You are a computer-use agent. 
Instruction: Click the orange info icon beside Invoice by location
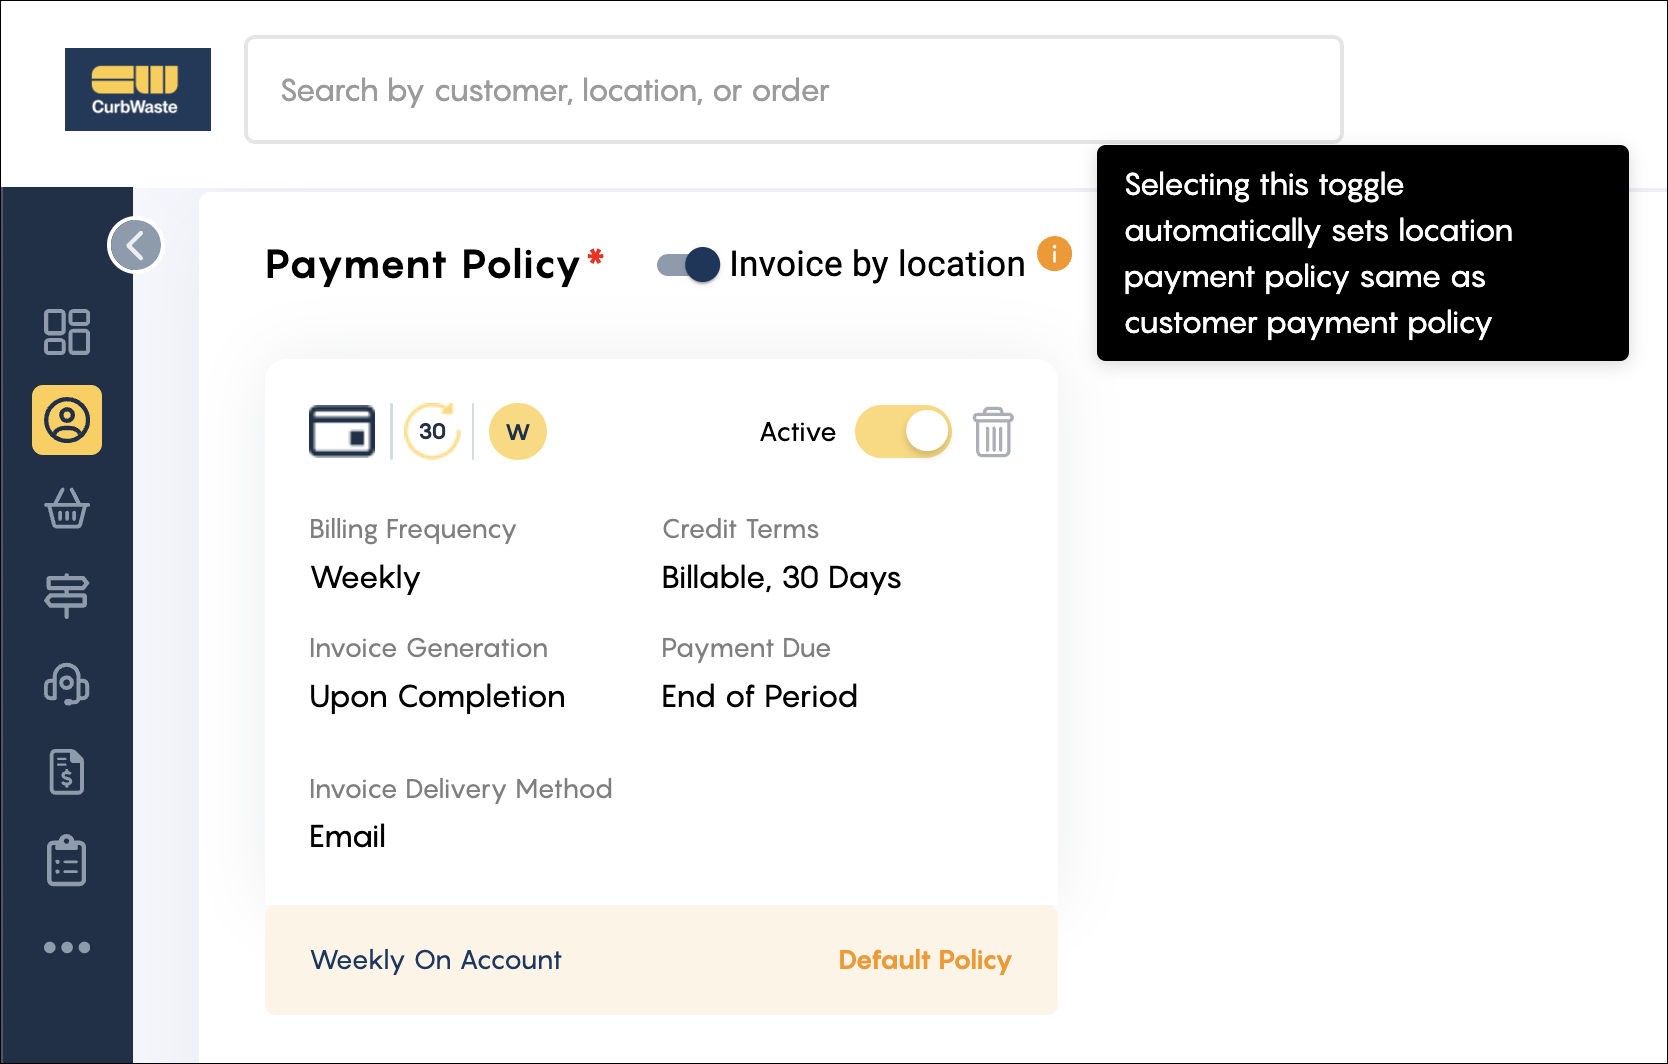point(1054,254)
